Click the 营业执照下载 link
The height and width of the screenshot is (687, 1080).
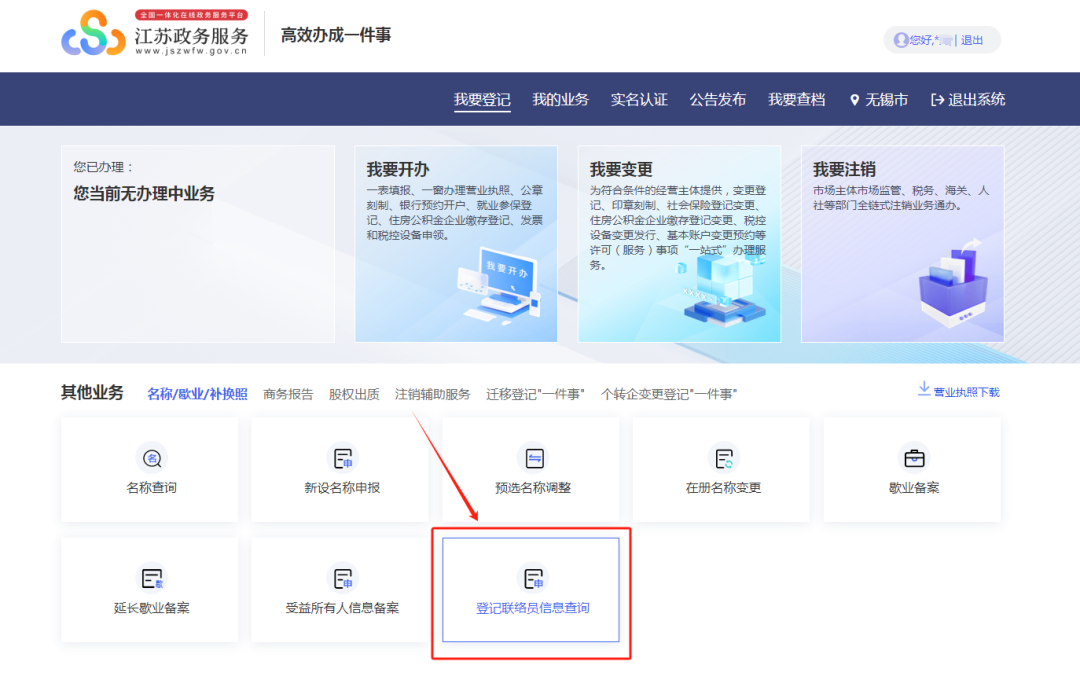point(966,392)
